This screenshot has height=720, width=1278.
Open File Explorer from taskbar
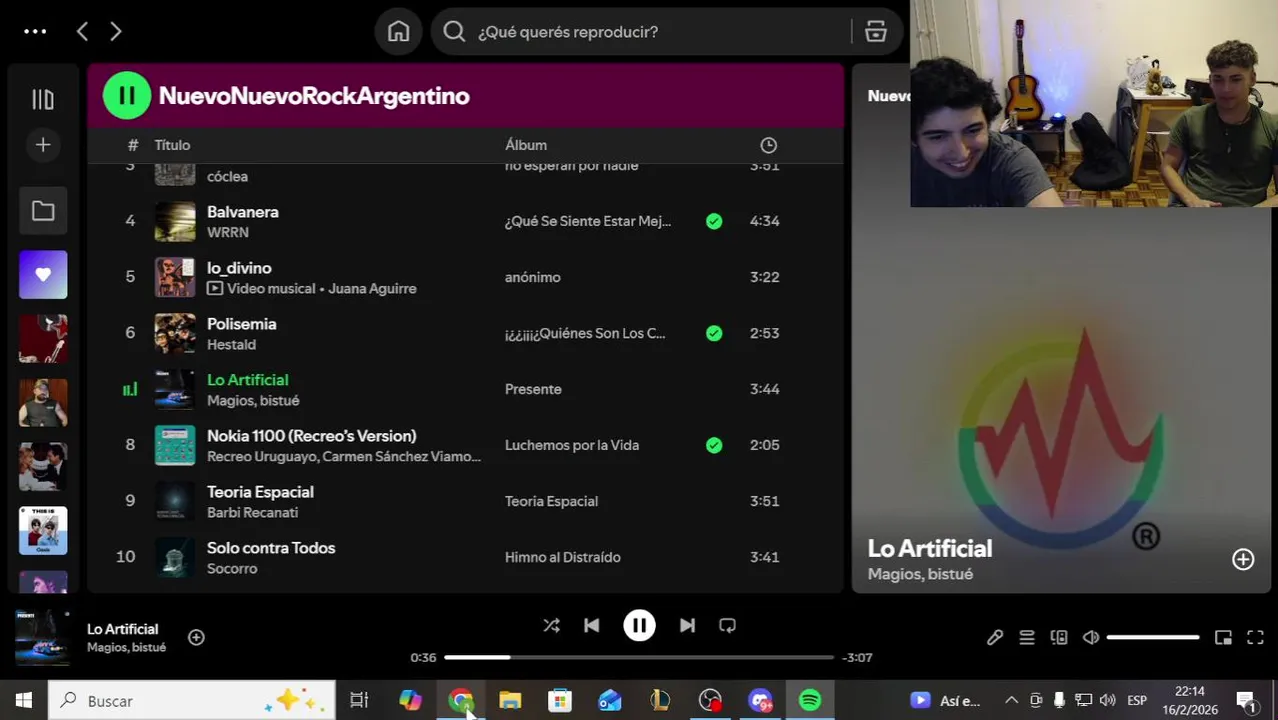[510, 700]
